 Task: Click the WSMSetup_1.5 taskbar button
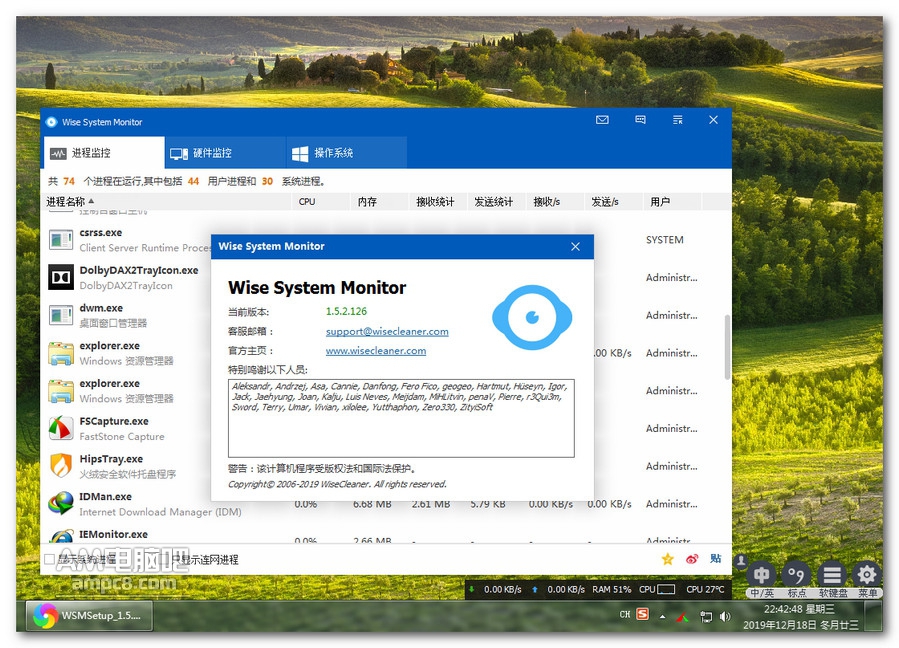point(89,615)
